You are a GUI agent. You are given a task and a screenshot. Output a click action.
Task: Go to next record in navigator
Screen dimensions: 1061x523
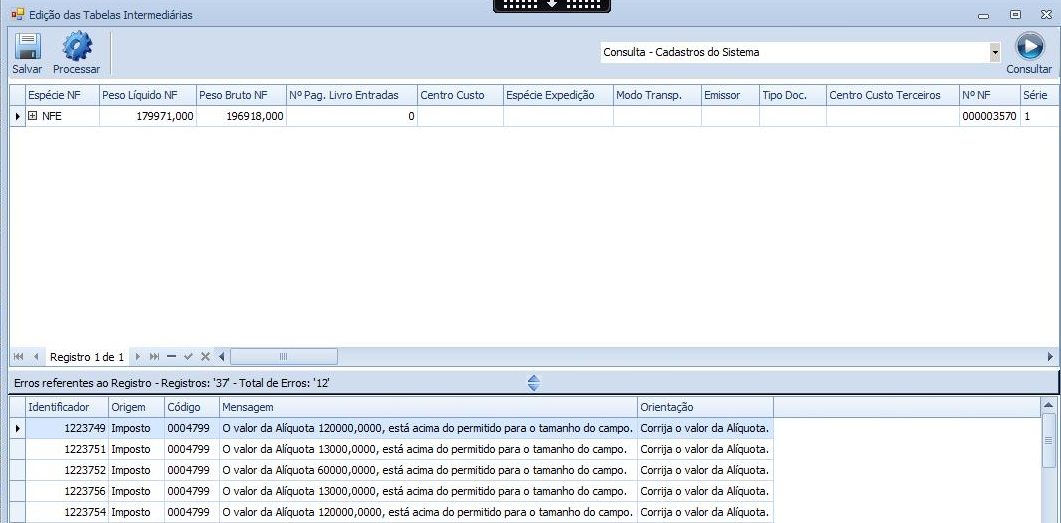pos(138,357)
